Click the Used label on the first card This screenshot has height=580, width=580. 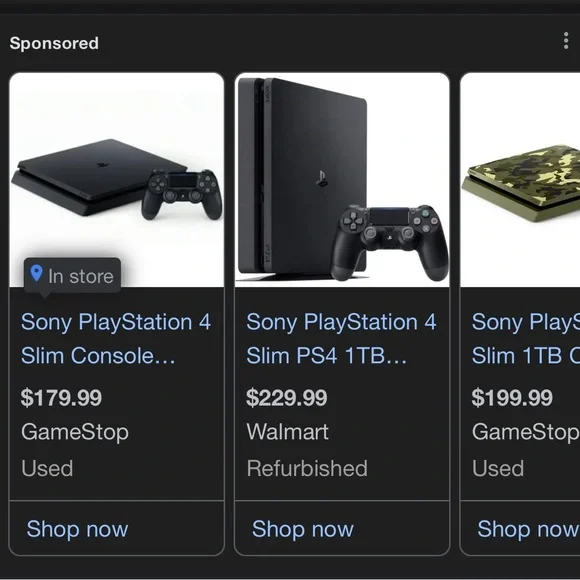coord(47,468)
